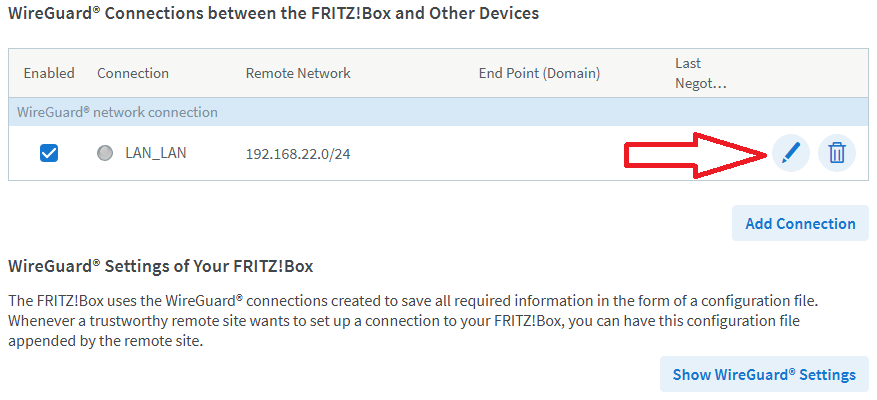Click the red arrow annotation
This screenshot has width=877, height=400.
click(696, 156)
